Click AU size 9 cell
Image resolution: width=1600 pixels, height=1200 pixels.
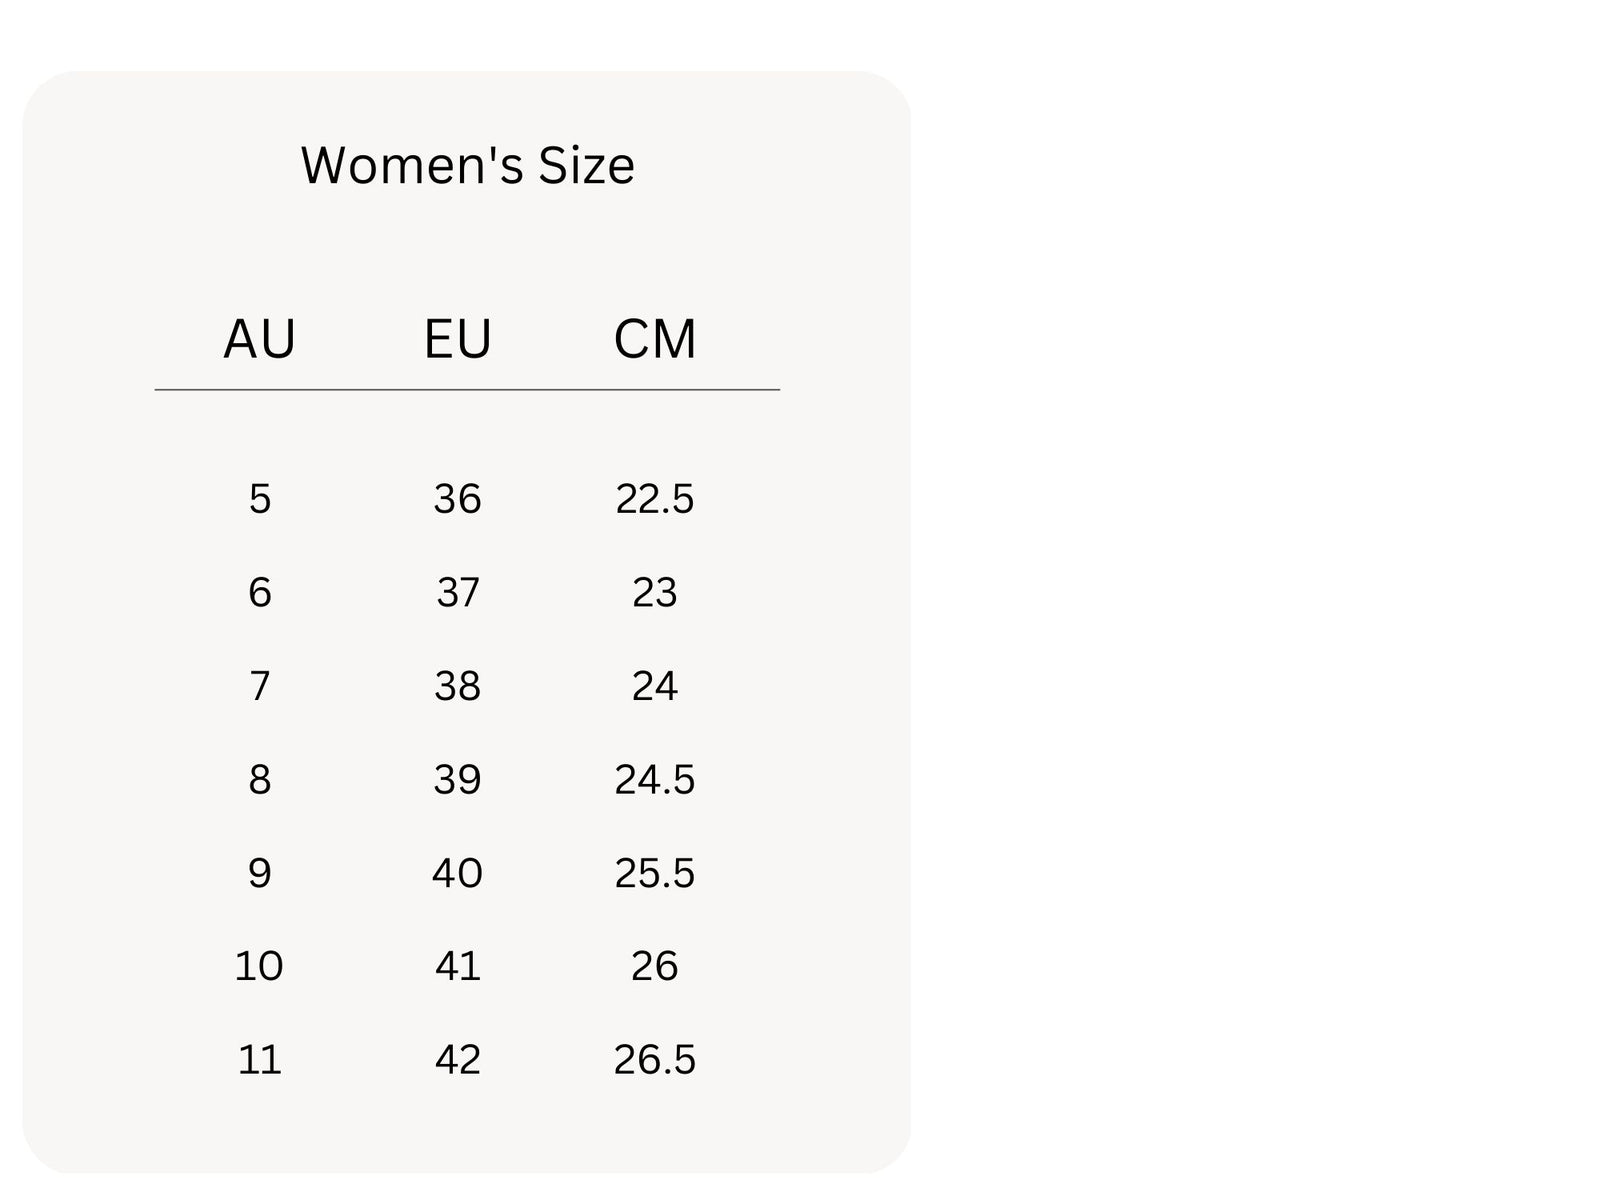[x=259, y=873]
